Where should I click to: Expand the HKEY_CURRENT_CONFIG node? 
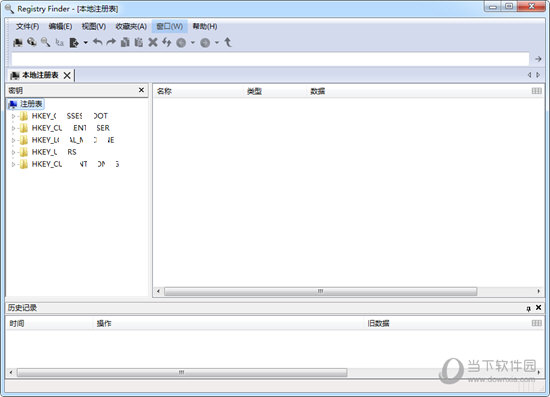pyautogui.click(x=13, y=164)
